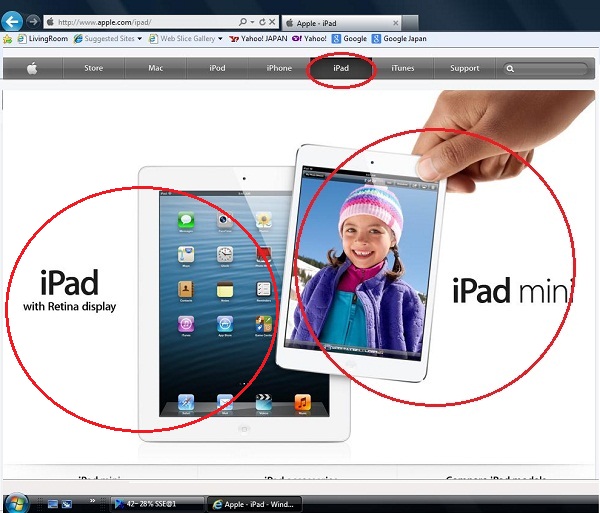Open the Web Slice Gallery bookmark
The image size is (600, 513).
pyautogui.click(x=183, y=39)
